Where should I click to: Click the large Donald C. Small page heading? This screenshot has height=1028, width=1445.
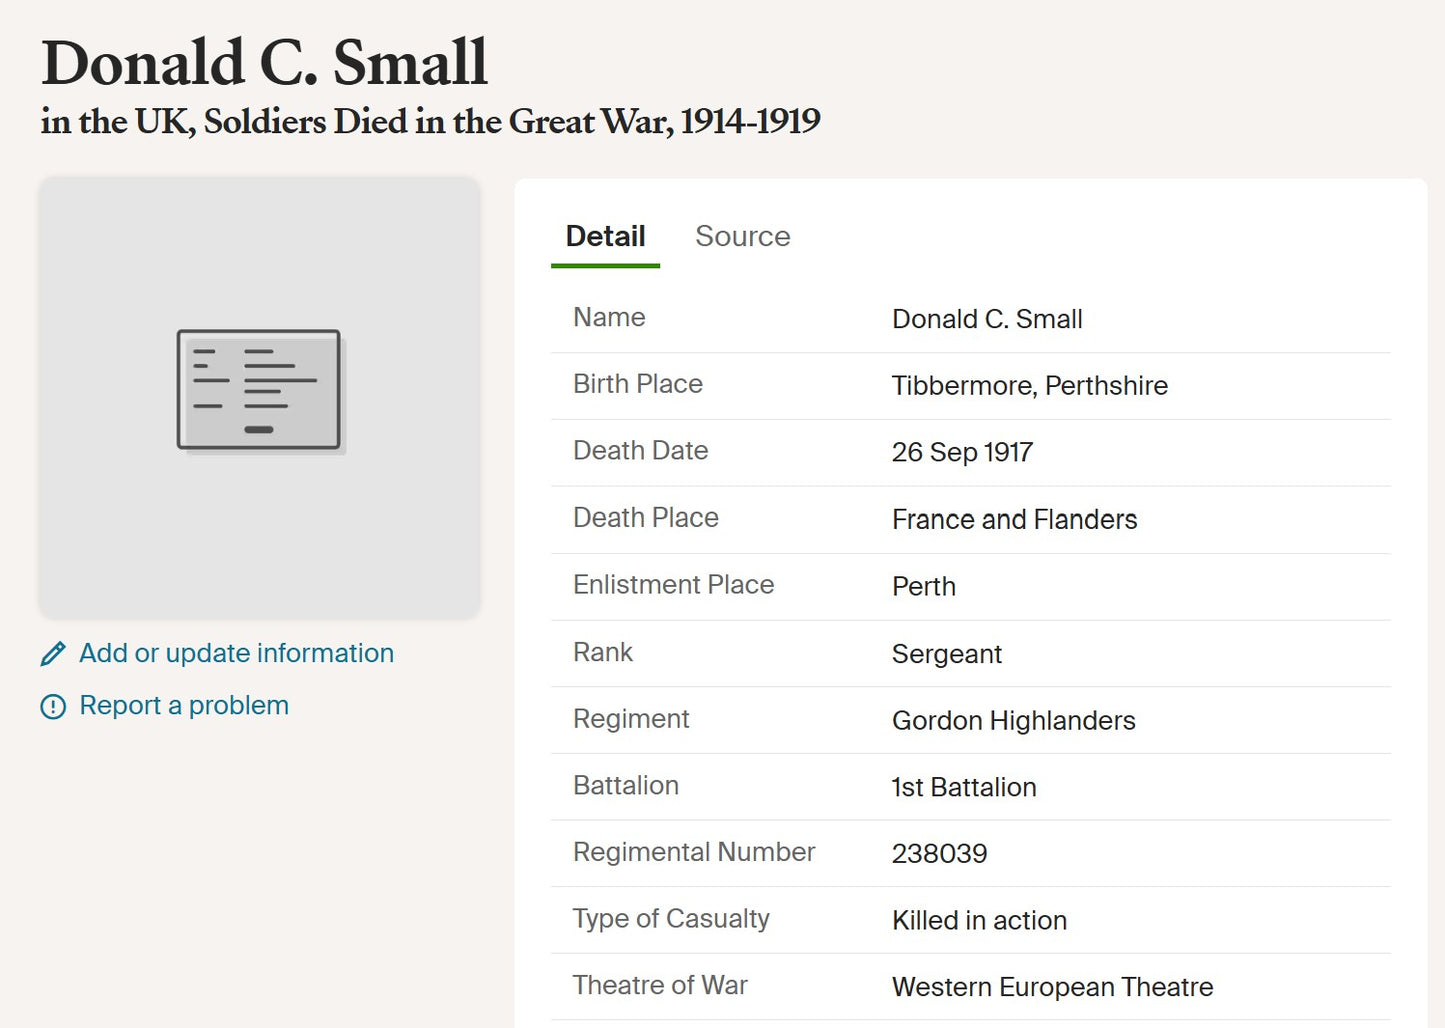264,62
